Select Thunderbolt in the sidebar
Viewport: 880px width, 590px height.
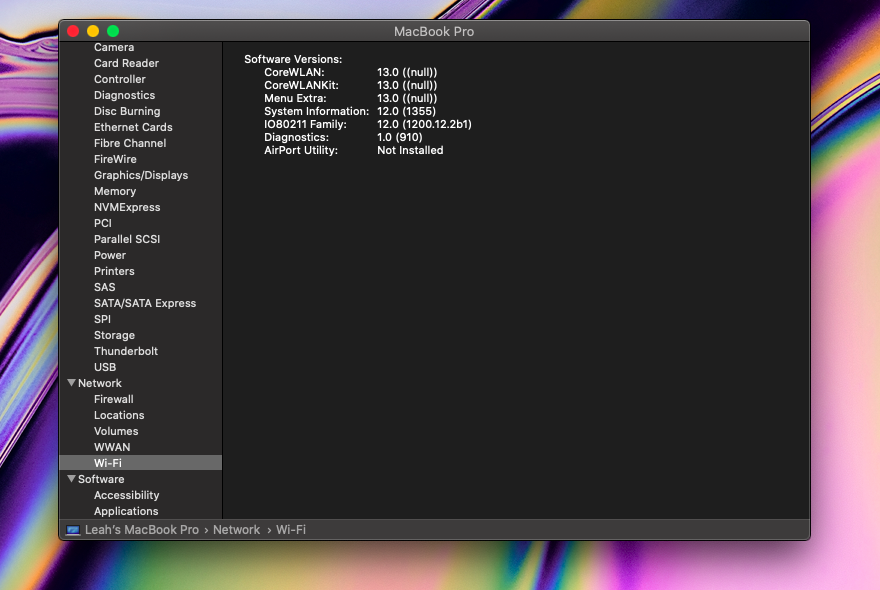coord(126,351)
